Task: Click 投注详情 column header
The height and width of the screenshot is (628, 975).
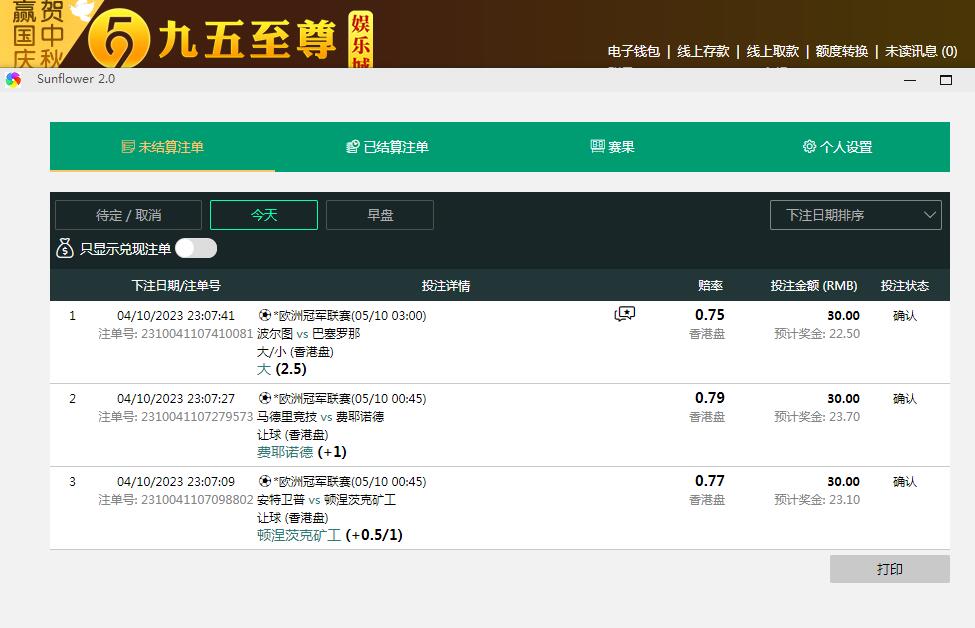Action: point(446,285)
